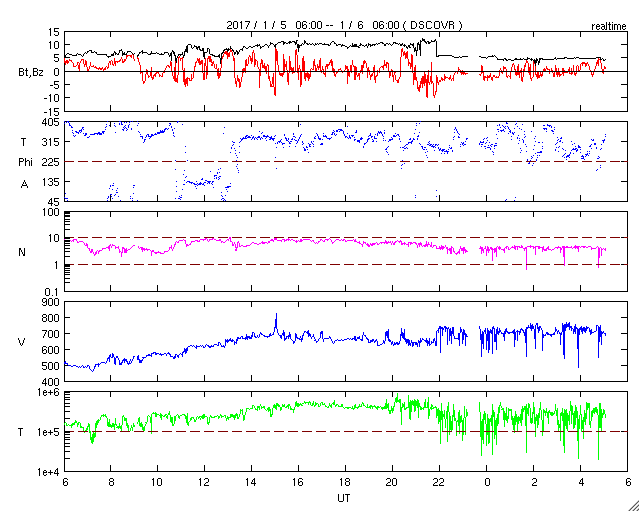Click the '500' tick on V axis
This screenshot has height=512, width=640.
pos(51,366)
